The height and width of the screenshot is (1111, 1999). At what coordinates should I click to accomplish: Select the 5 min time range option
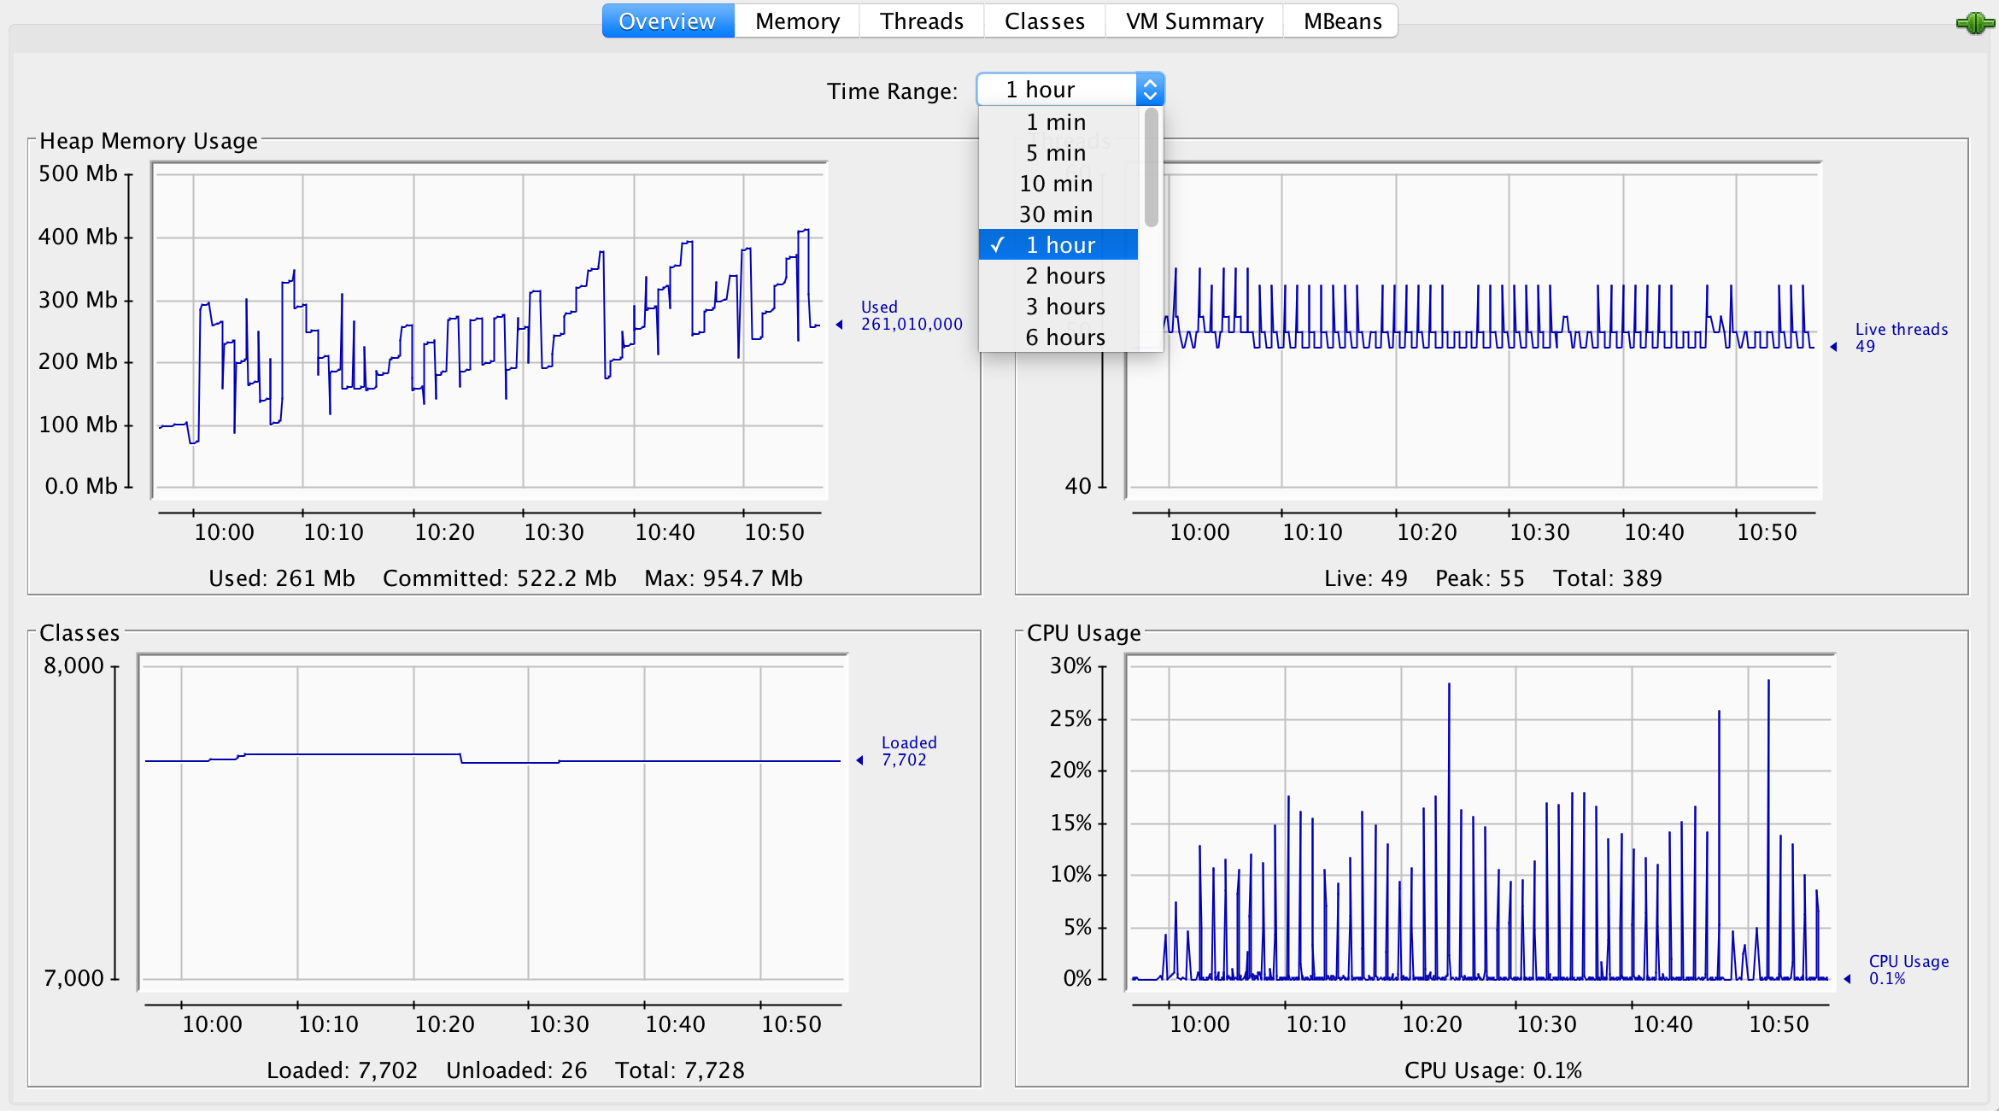coord(1055,152)
